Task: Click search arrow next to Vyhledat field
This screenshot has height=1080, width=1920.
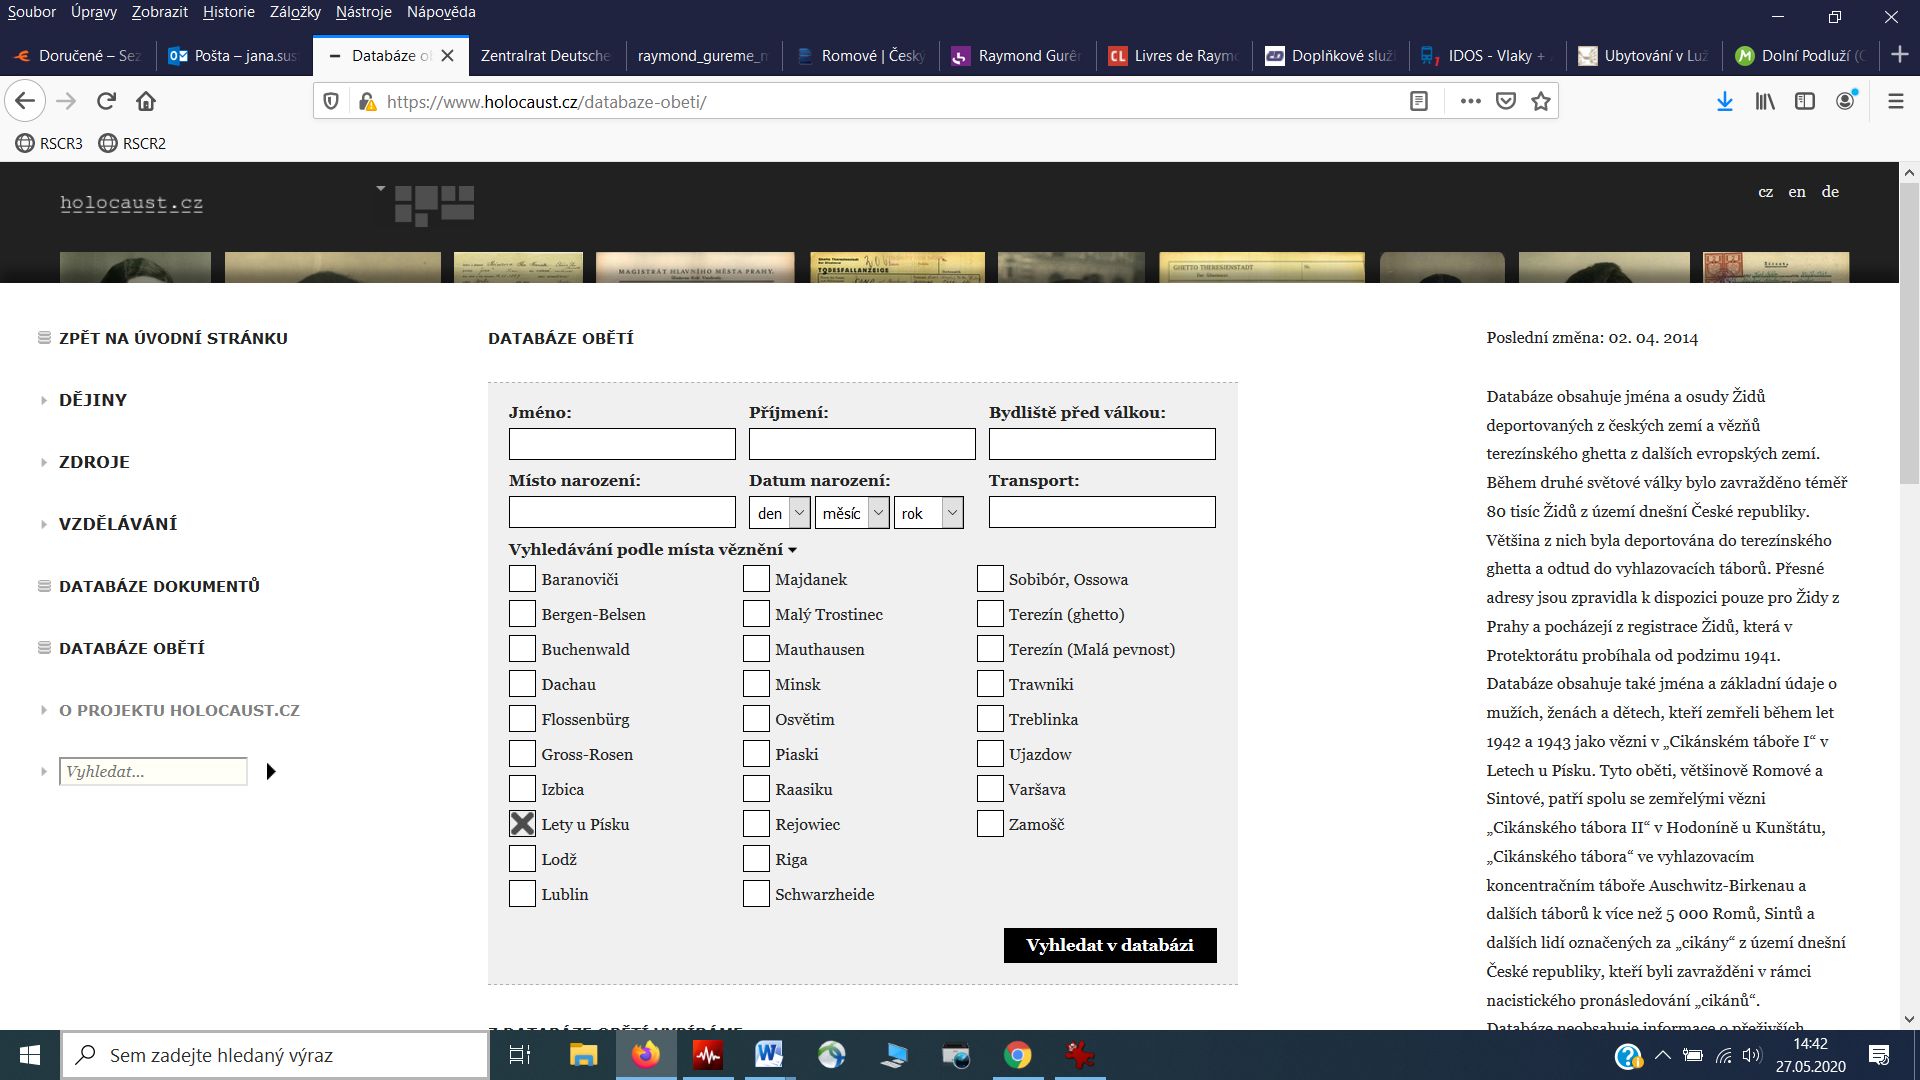Action: pyautogui.click(x=270, y=771)
